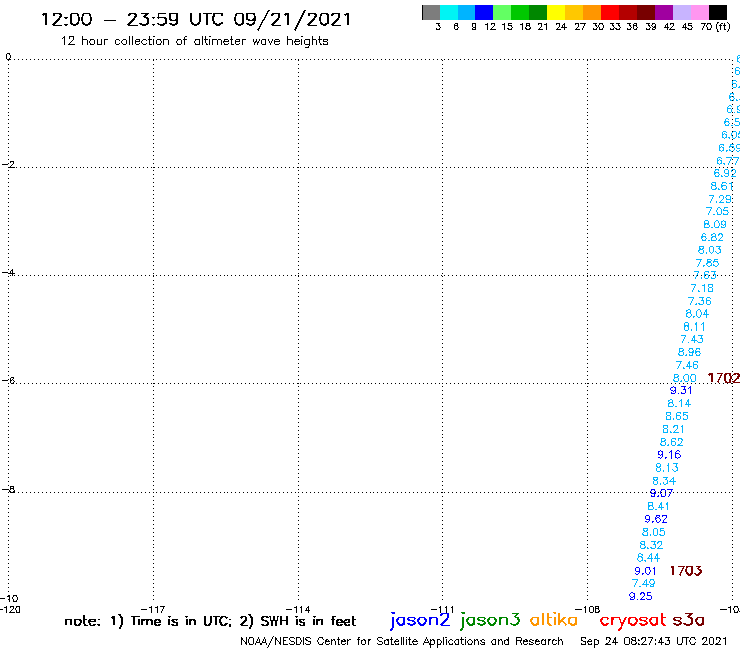Click the wave height value 7.46

(687, 365)
